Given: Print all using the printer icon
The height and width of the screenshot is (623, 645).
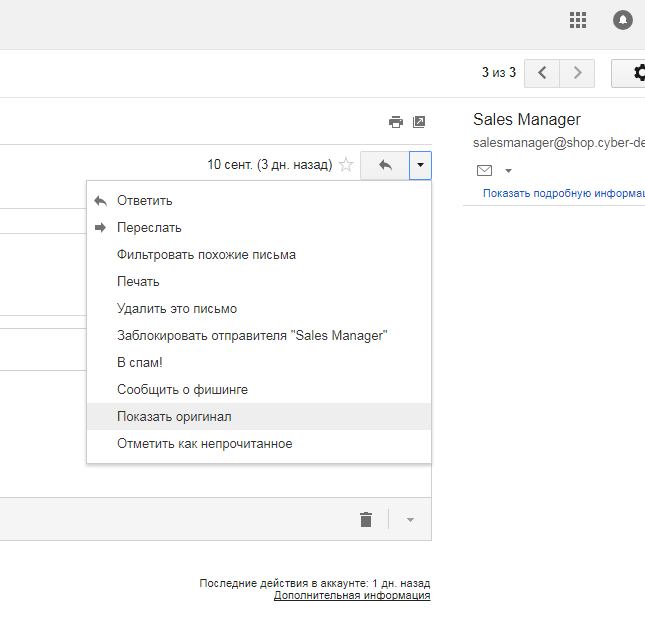Looking at the screenshot, I should coord(396,122).
